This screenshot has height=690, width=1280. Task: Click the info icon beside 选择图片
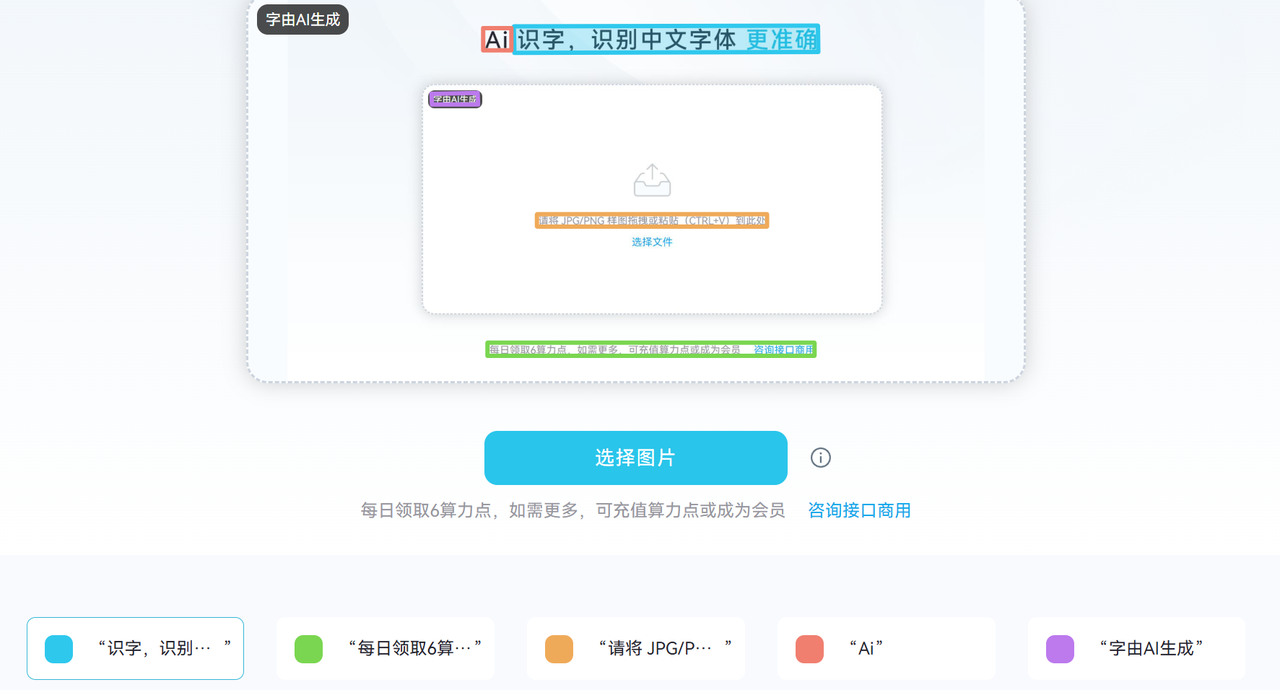coord(820,458)
